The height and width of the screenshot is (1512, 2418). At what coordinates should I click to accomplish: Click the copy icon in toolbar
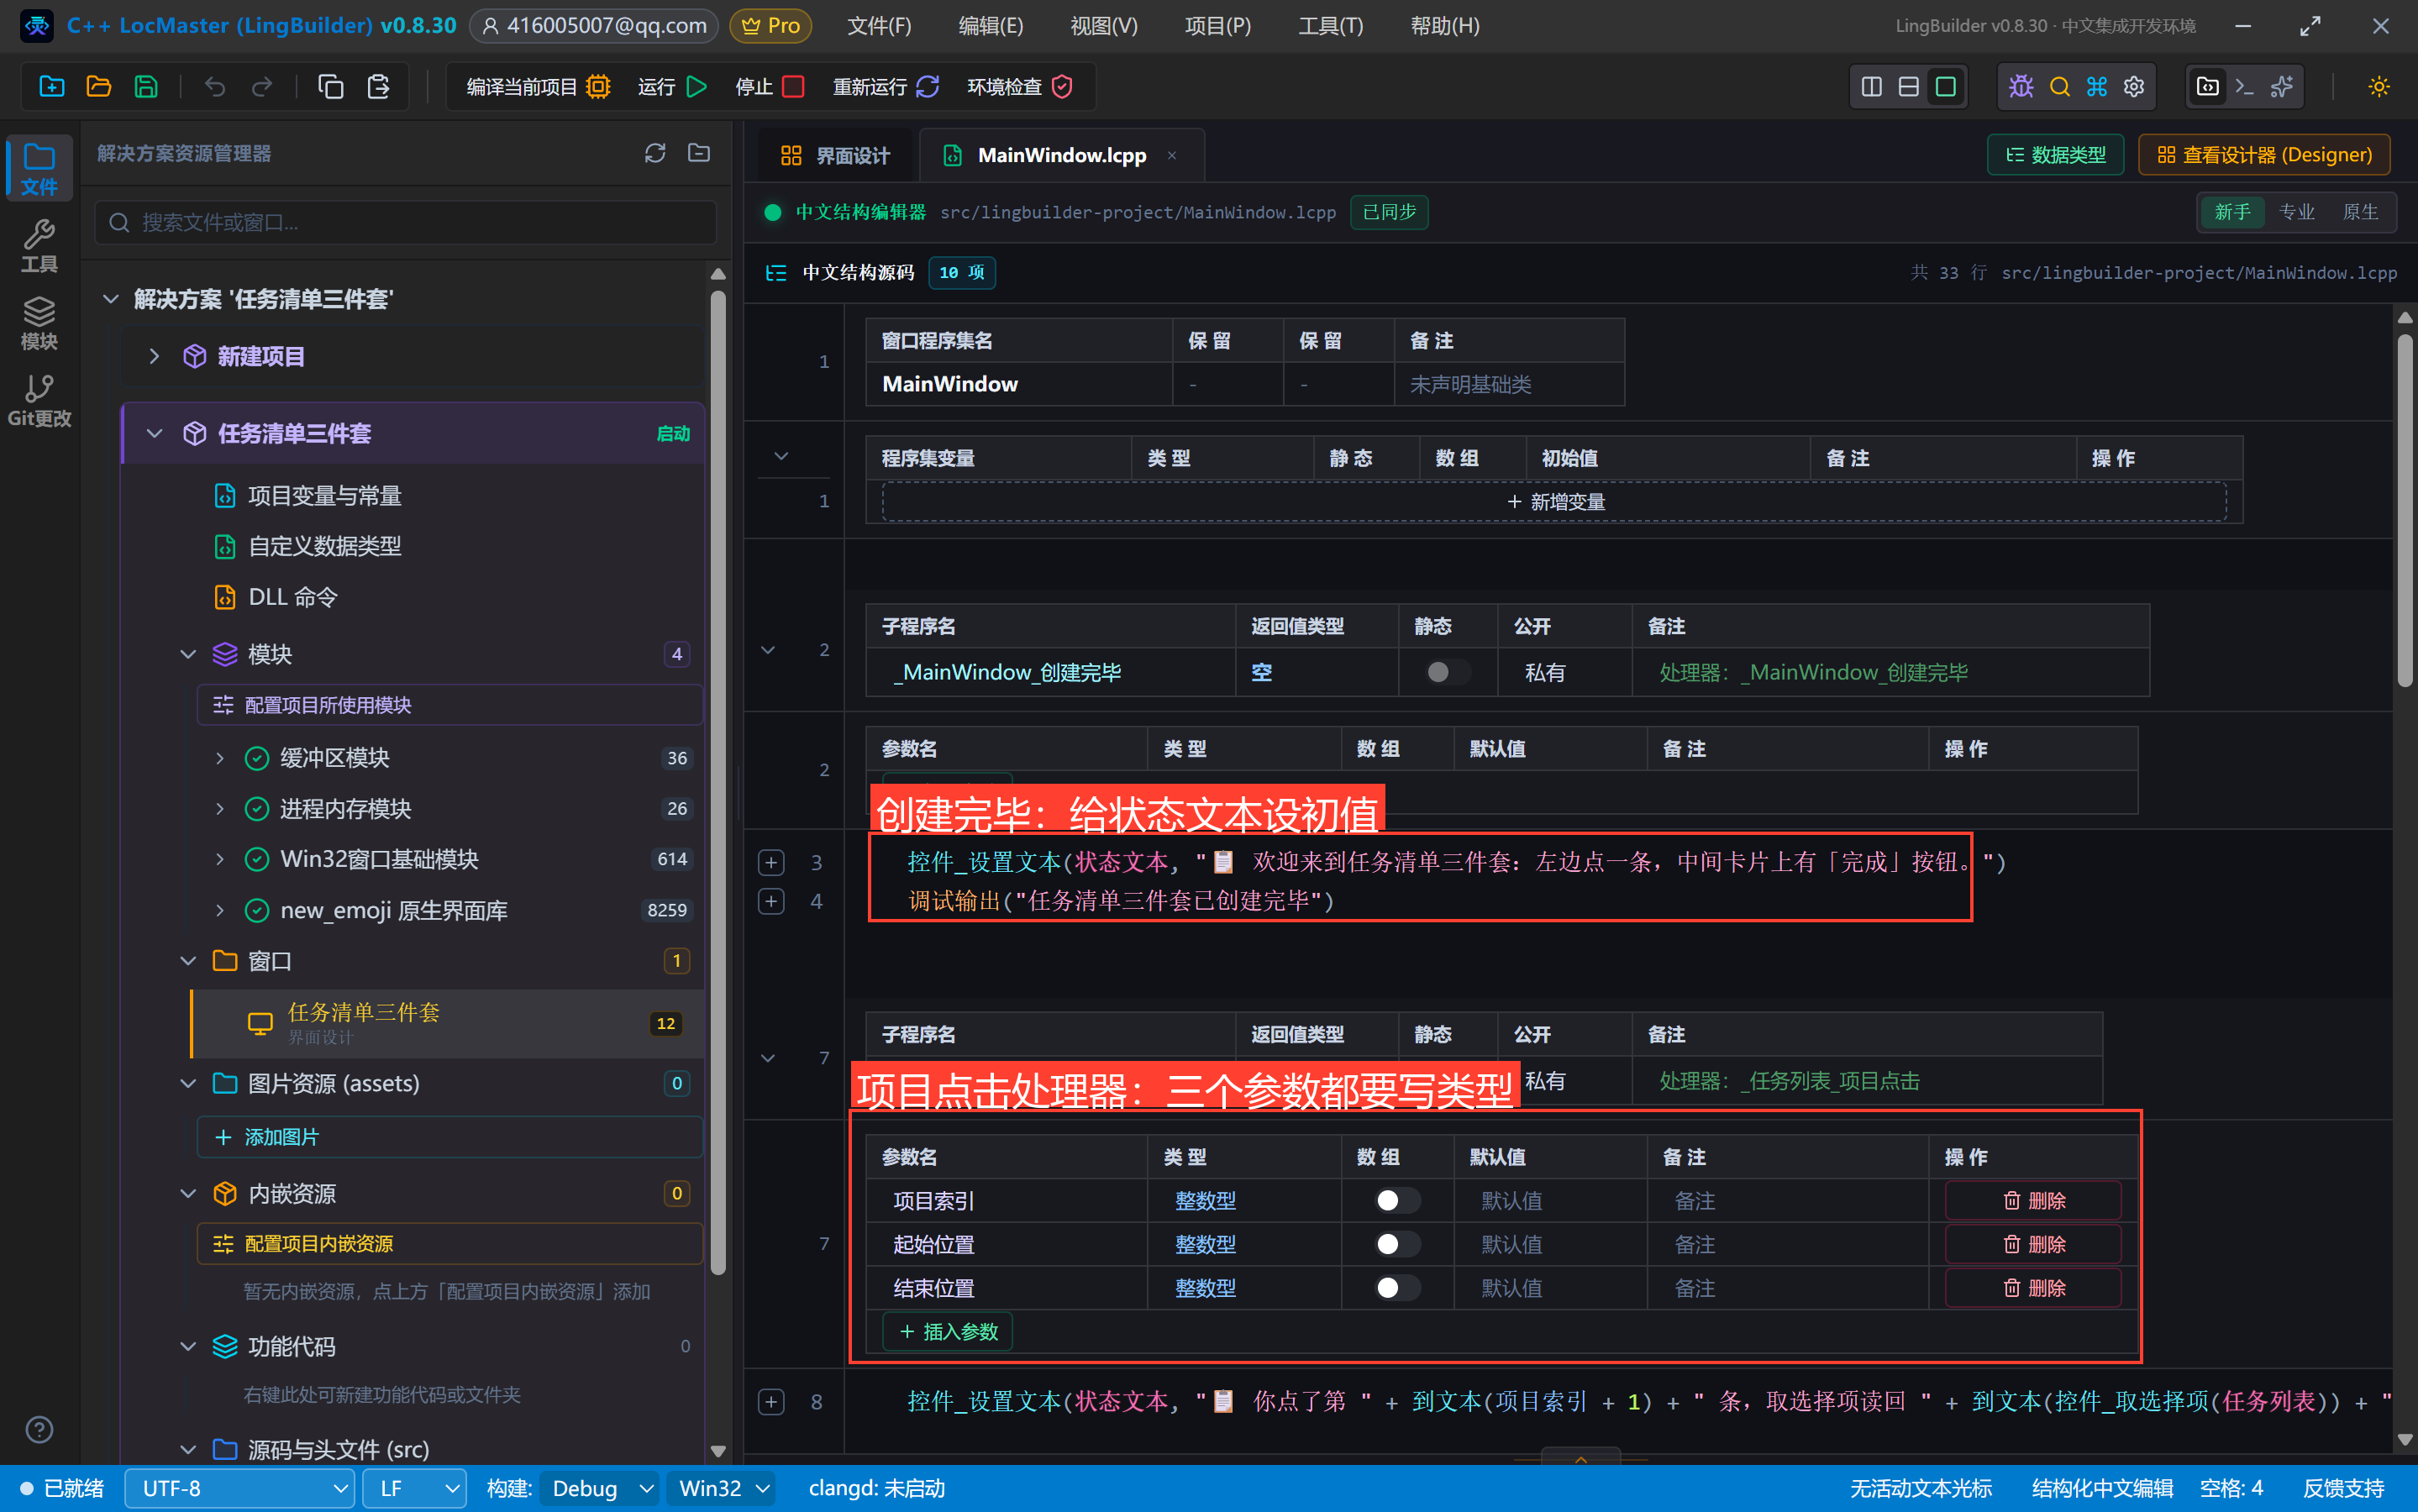coord(331,87)
